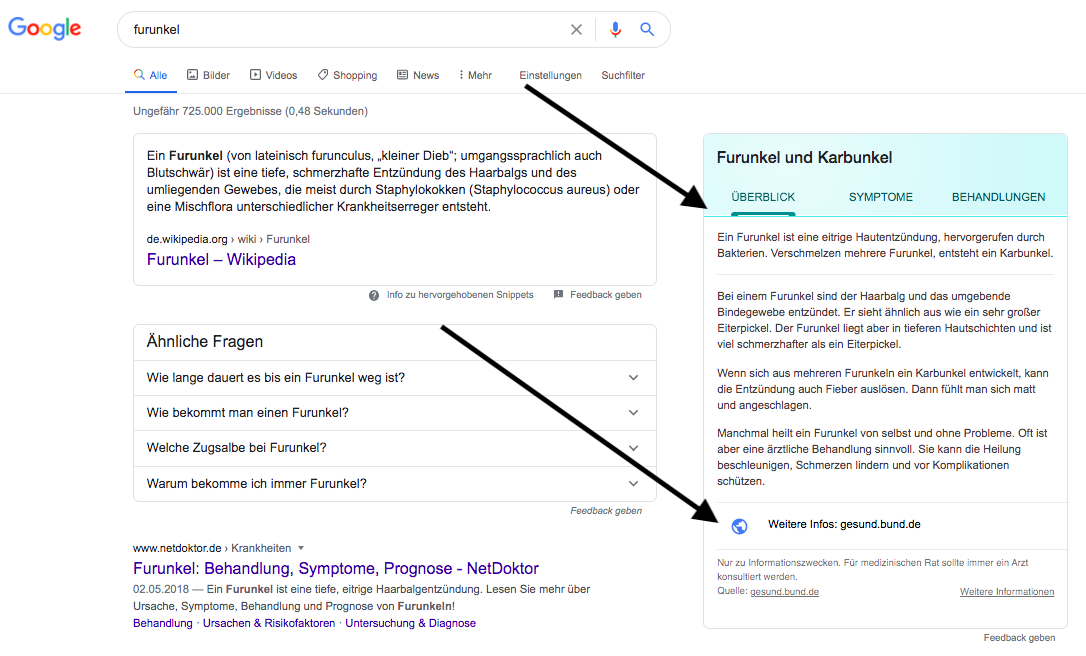Switch to the Shopping results tab
1086x656 pixels.
click(x=348, y=75)
